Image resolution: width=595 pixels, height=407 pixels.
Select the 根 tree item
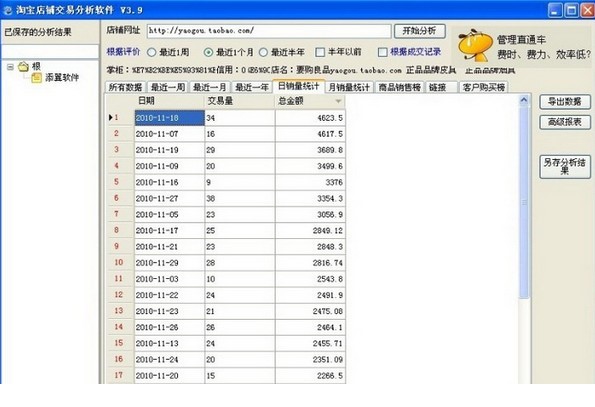pos(36,66)
